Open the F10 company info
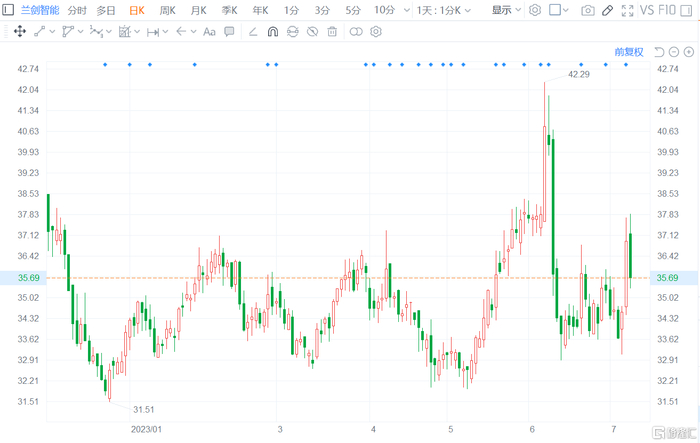700x443 pixels. click(667, 10)
